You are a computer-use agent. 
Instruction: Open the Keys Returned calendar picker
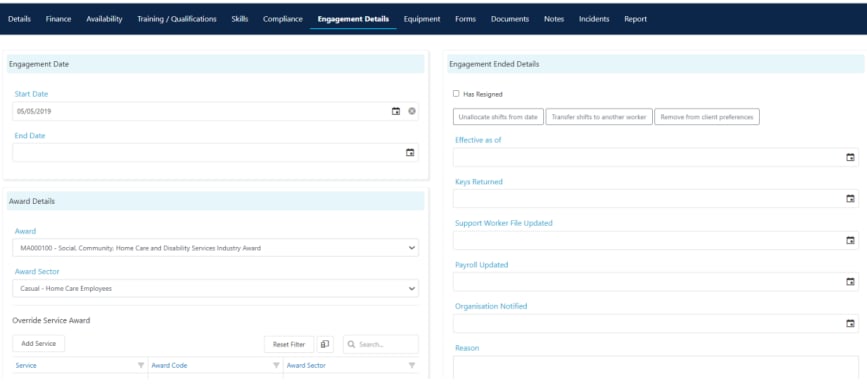pyautogui.click(x=850, y=199)
